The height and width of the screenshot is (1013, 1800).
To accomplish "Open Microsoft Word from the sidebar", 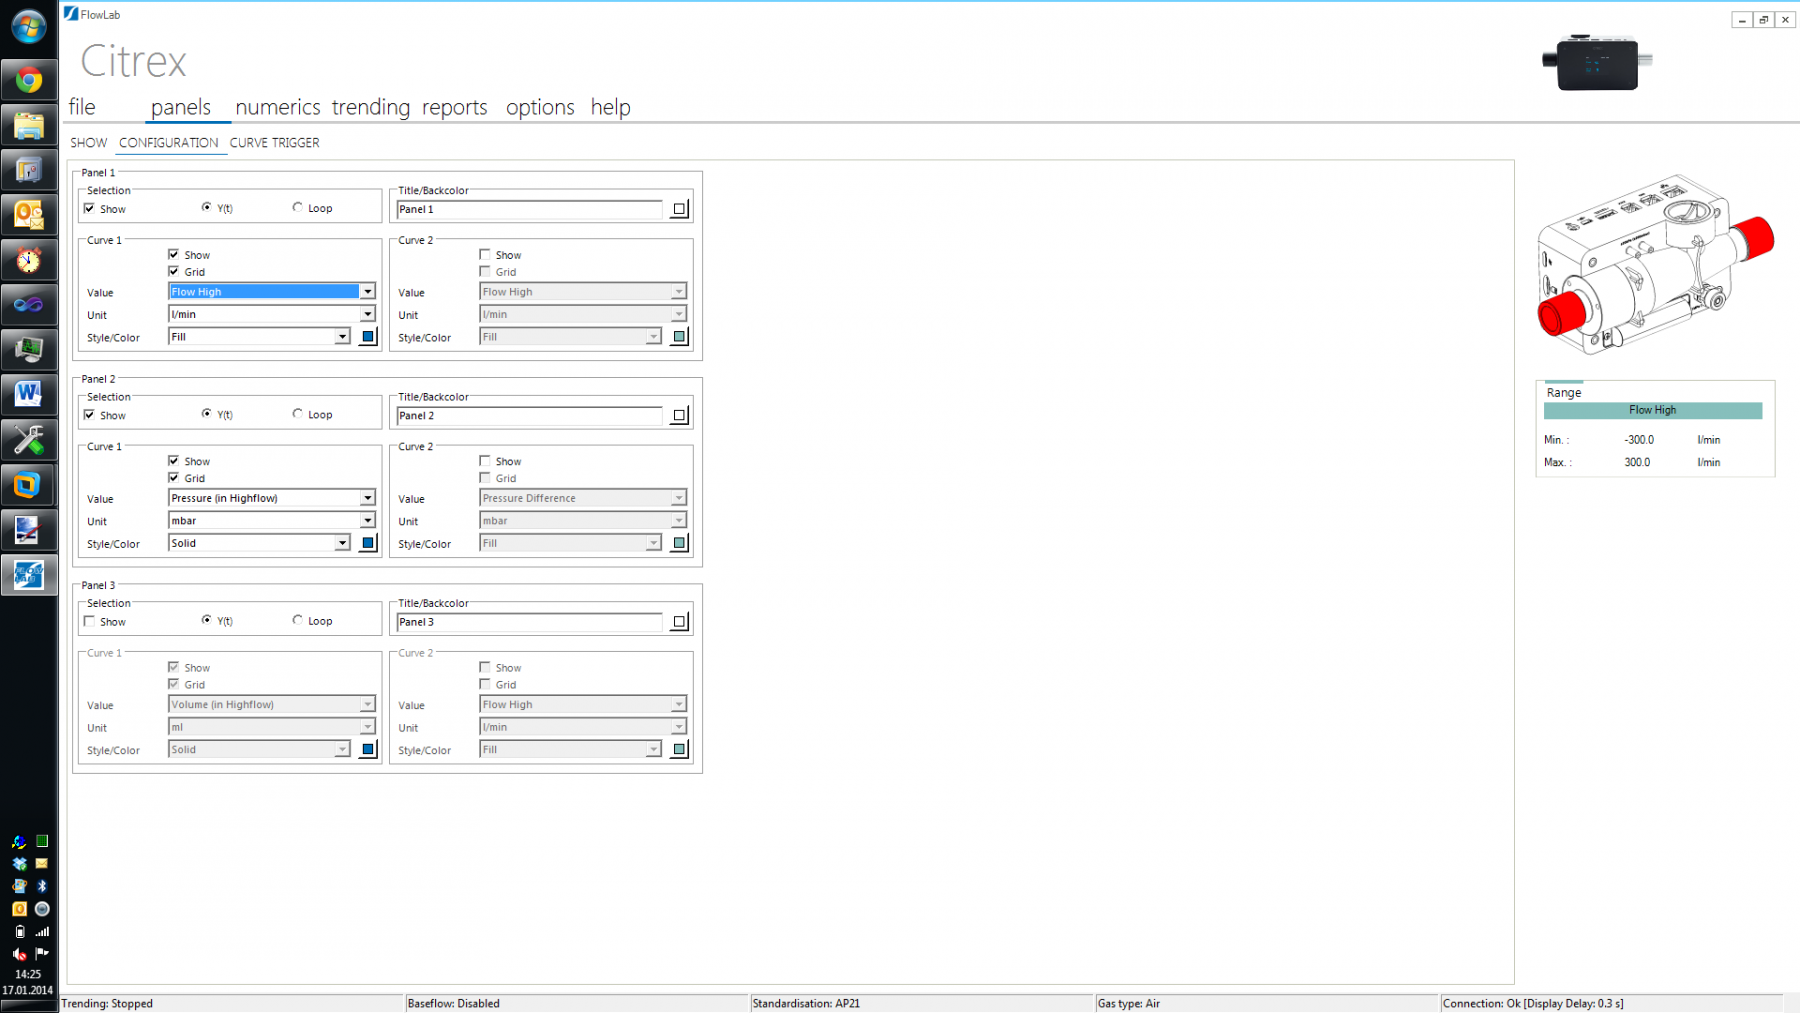I will coord(29,394).
